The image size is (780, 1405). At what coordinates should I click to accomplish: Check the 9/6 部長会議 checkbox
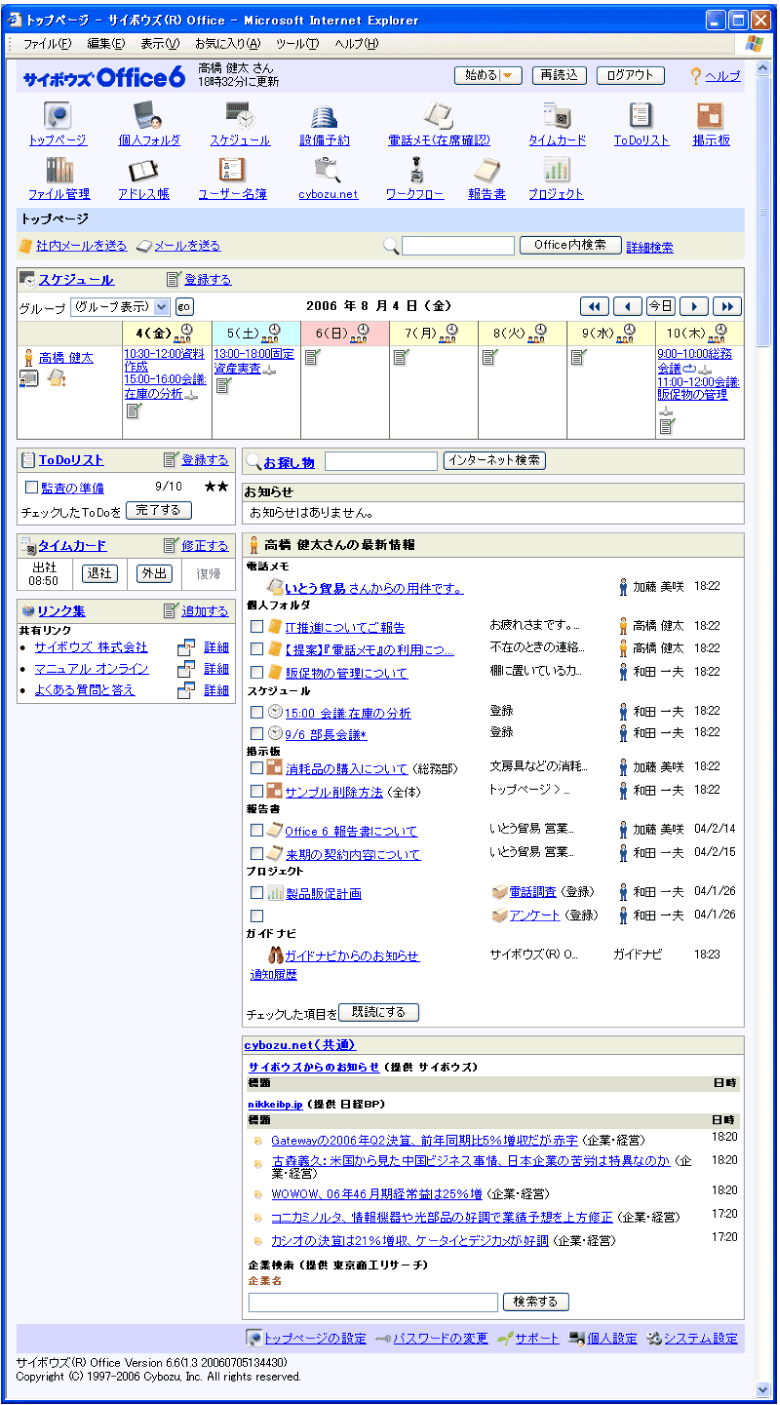[x=257, y=733]
